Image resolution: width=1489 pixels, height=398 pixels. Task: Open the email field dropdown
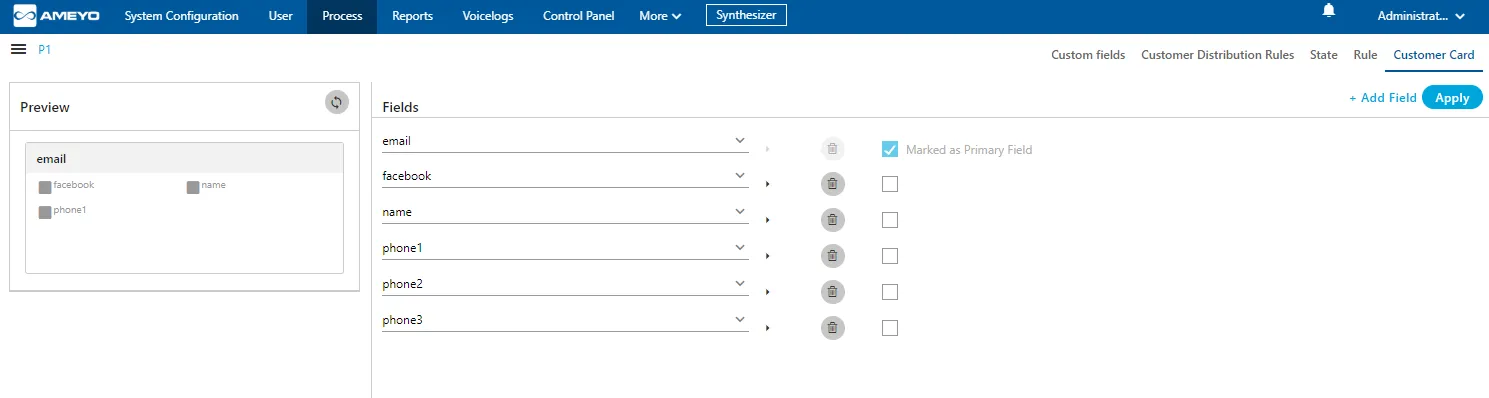(x=566, y=141)
